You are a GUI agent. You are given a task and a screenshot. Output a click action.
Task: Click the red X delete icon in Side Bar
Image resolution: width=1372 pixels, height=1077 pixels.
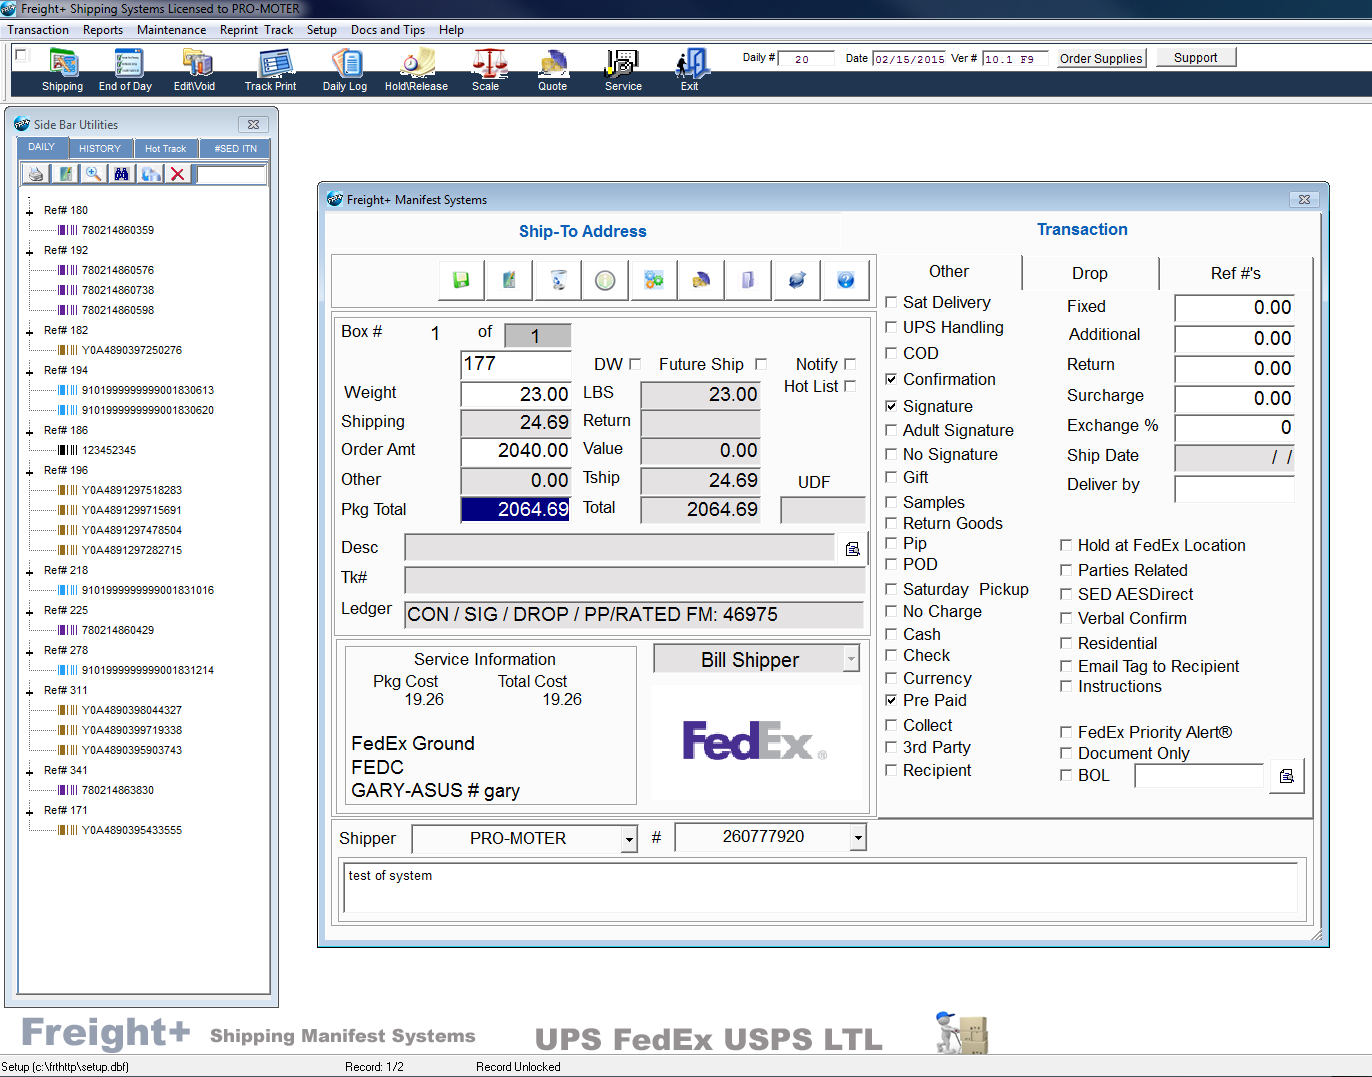[177, 174]
